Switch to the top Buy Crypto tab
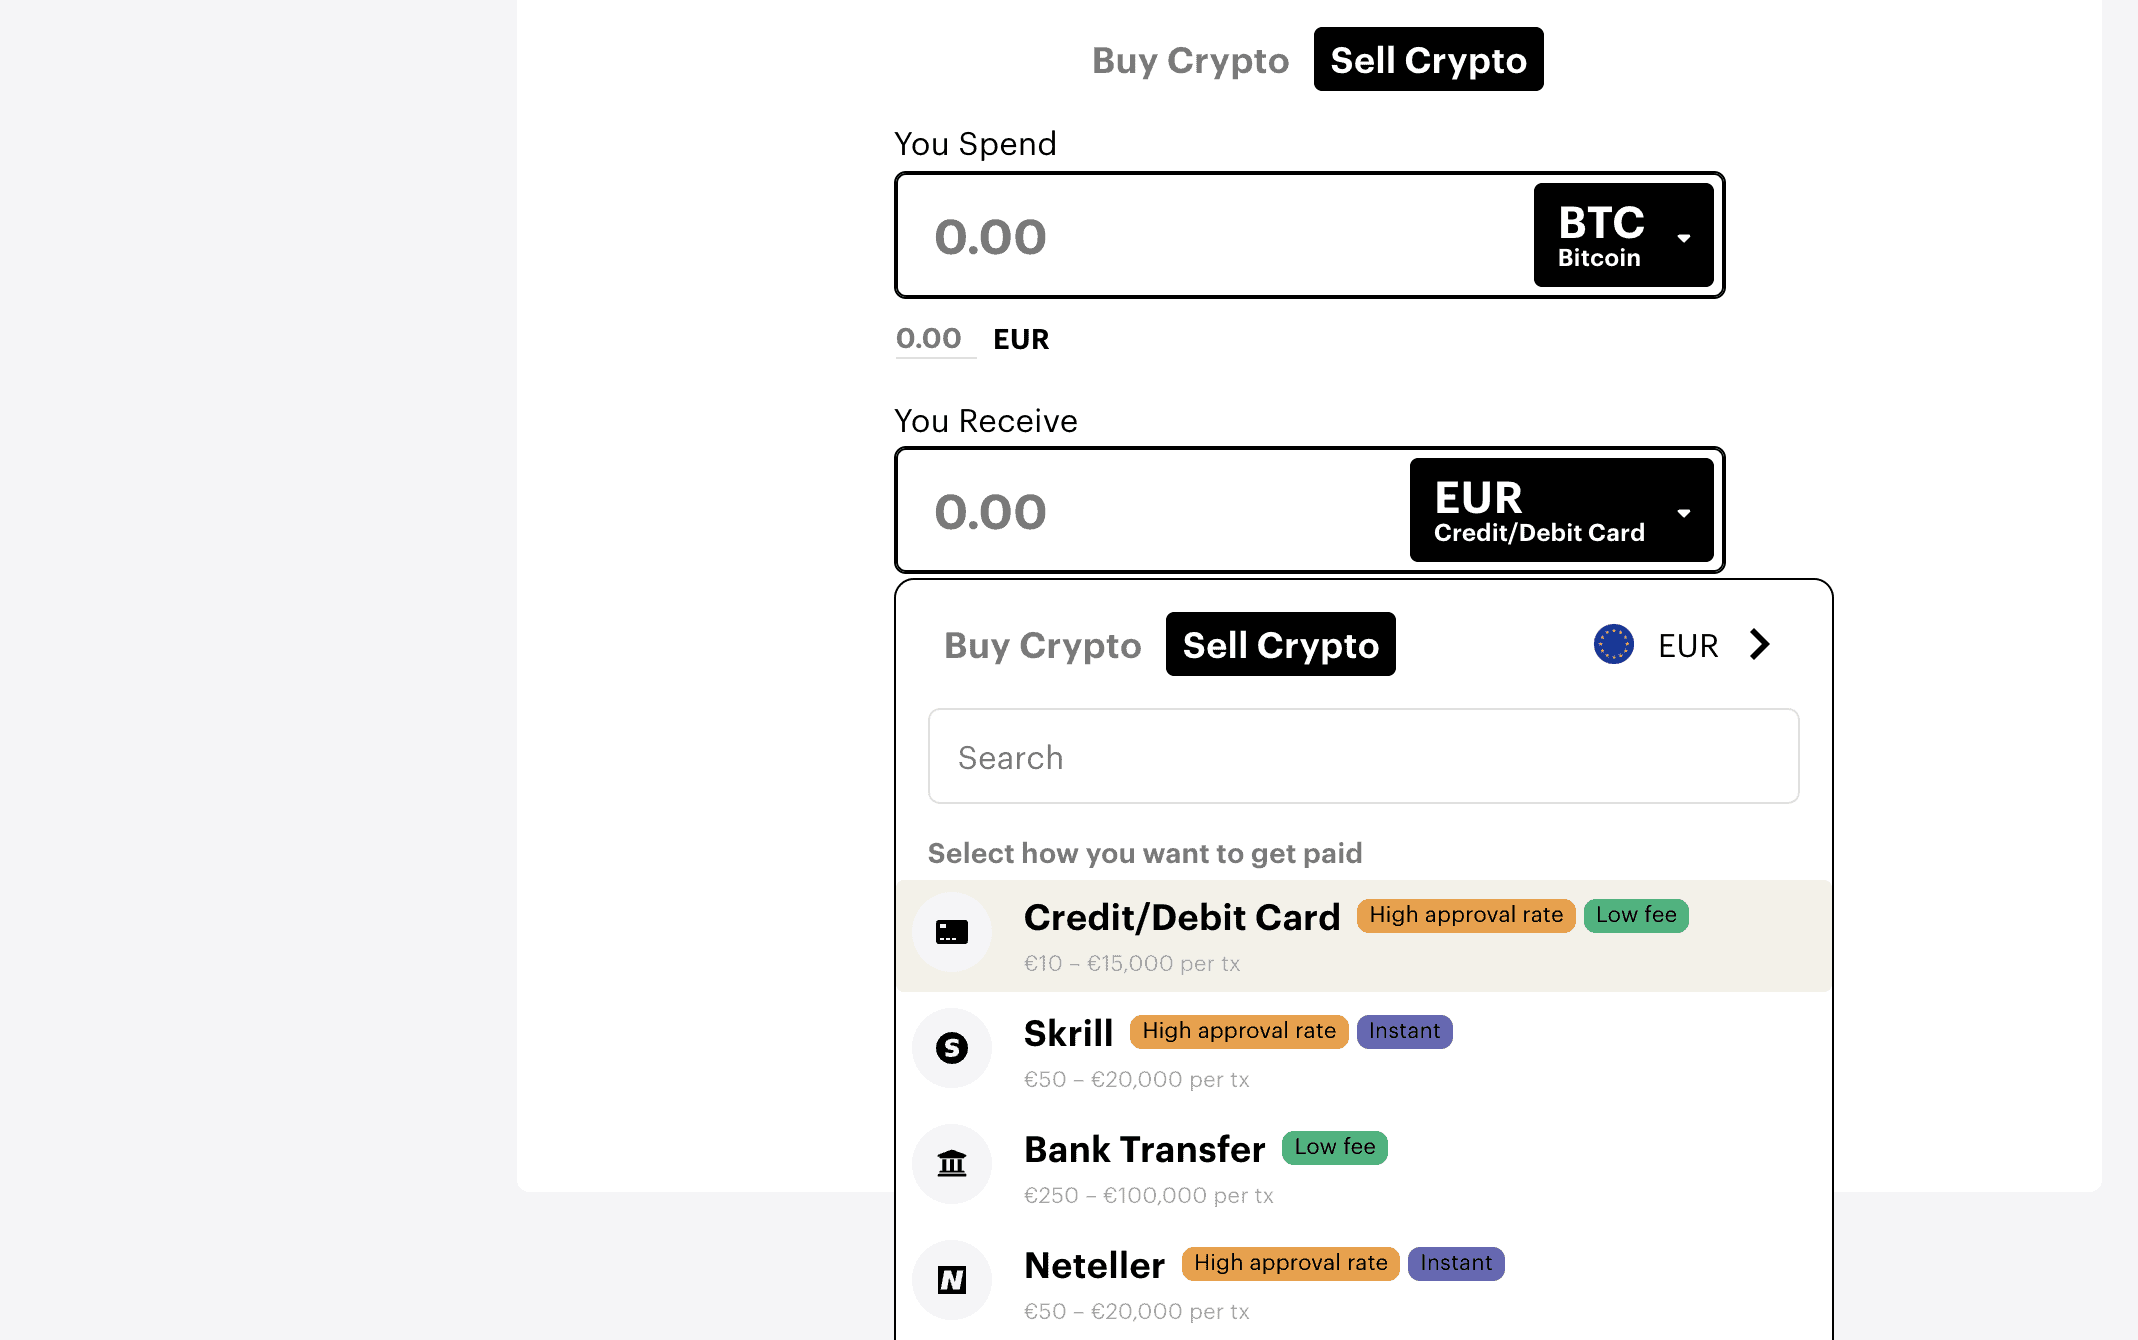The height and width of the screenshot is (1340, 2138). click(x=1190, y=60)
